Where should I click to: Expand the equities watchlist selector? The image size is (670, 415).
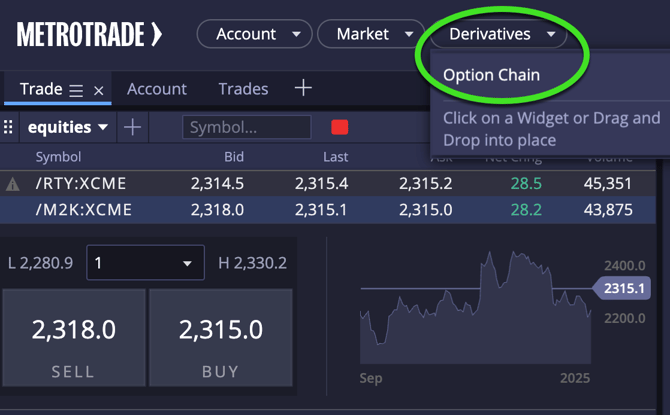(68, 127)
